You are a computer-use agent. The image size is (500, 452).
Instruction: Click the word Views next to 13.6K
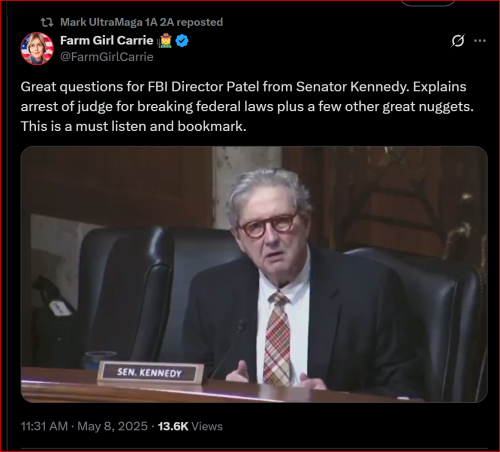[207, 426]
